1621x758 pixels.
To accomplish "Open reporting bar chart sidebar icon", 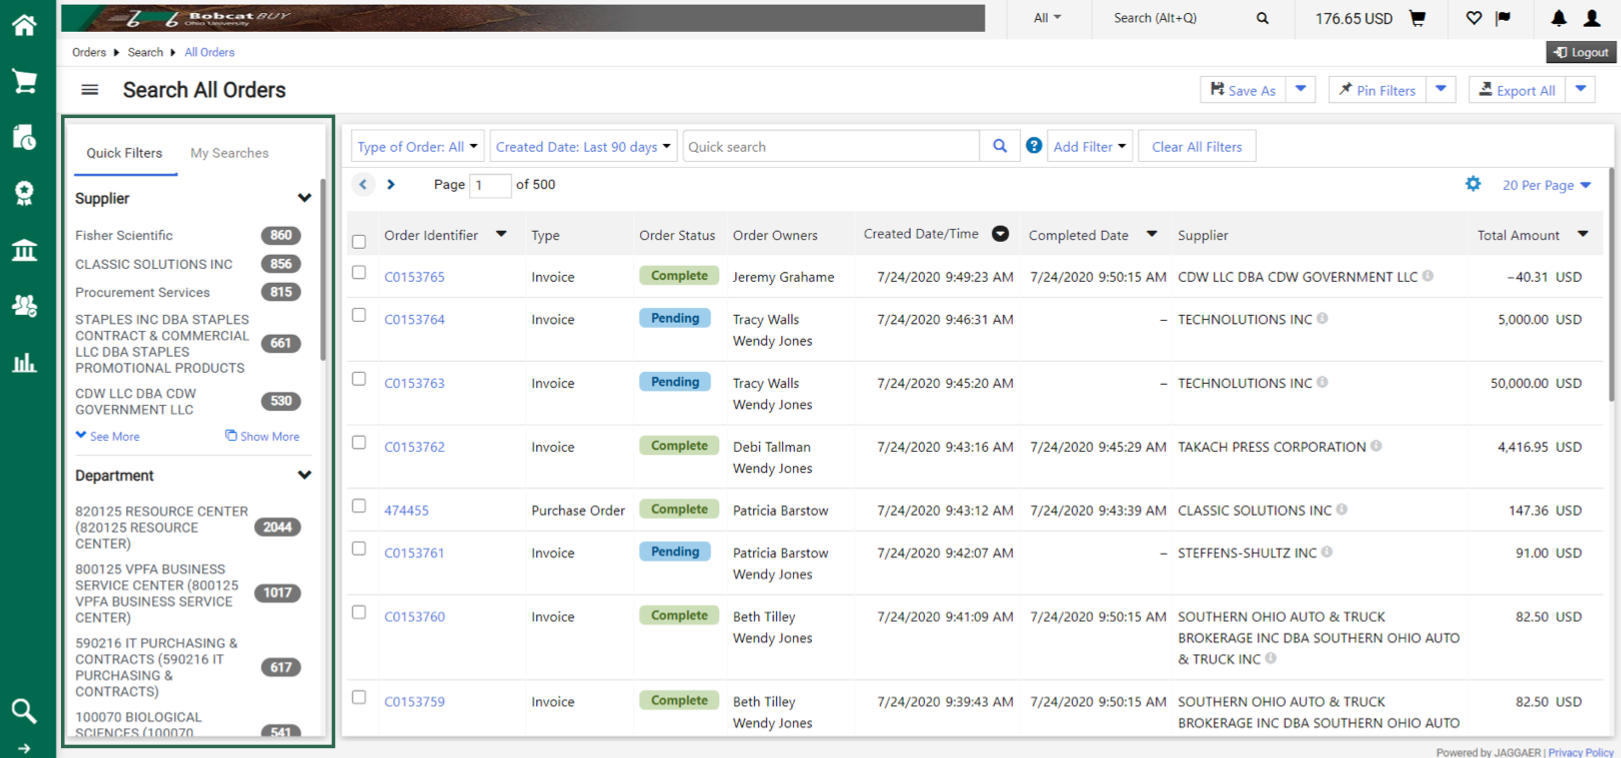I will (24, 362).
